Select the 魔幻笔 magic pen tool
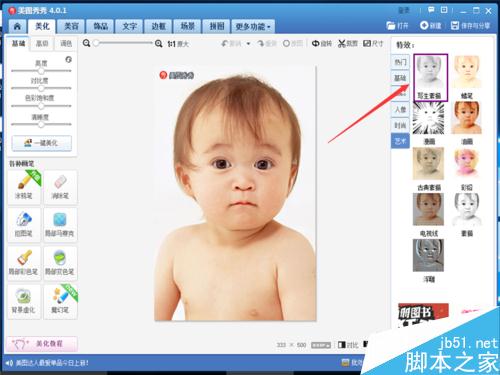Image resolution: width=500 pixels, height=375 pixels. (60, 301)
